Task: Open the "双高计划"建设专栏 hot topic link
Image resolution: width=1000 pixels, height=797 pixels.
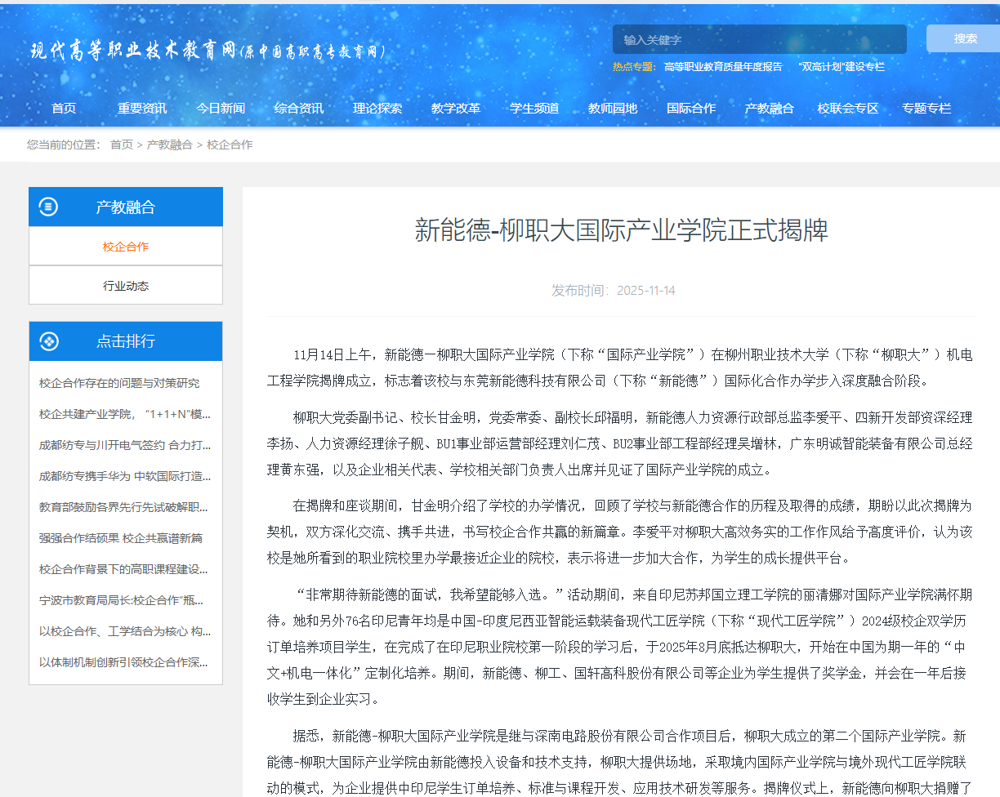Action: (841, 67)
